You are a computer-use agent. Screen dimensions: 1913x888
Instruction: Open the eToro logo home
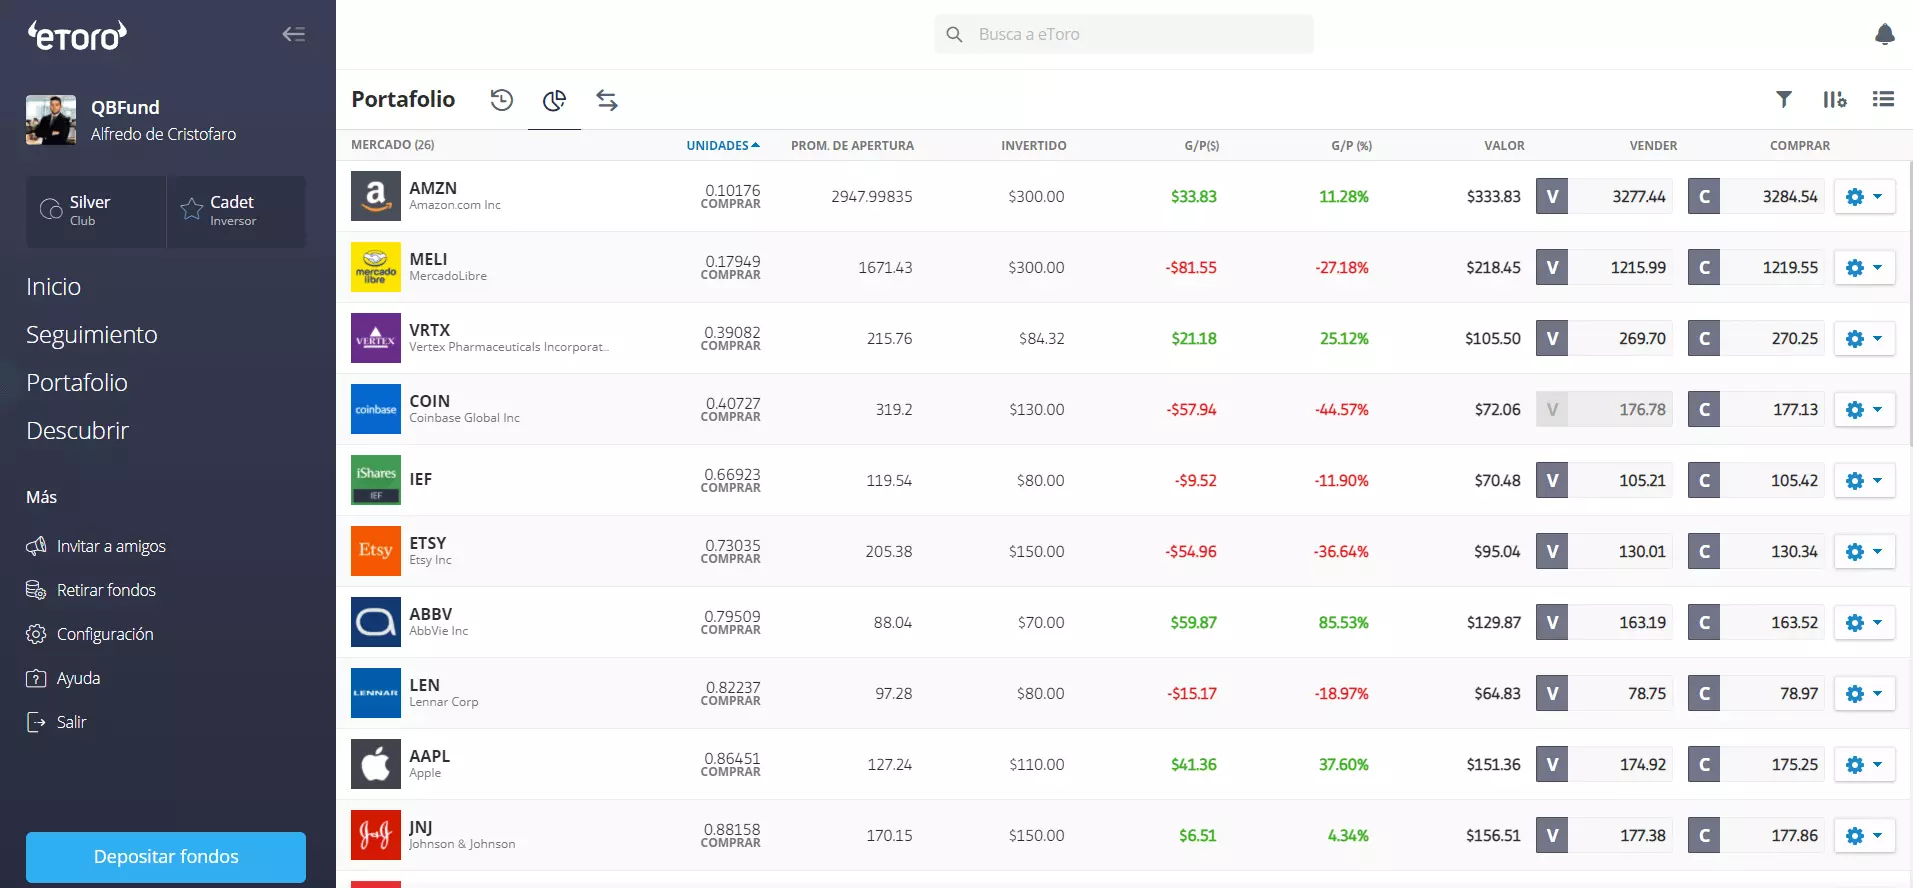(77, 36)
